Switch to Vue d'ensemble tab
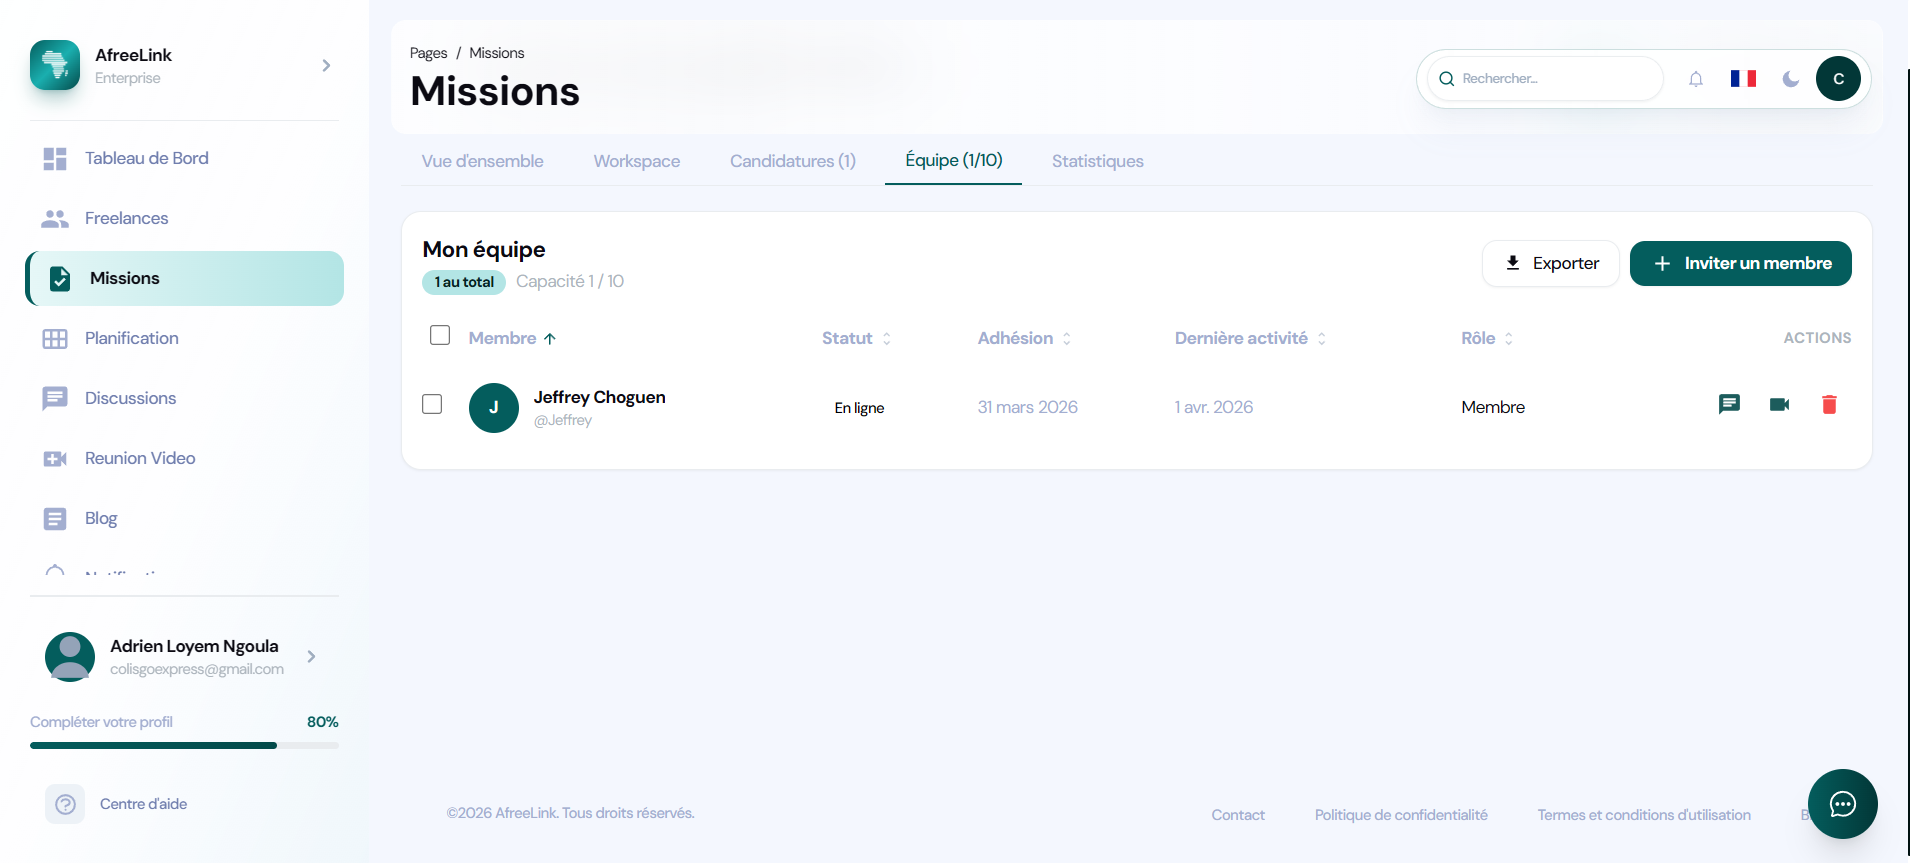Viewport: 1910px width, 863px height. point(483,161)
